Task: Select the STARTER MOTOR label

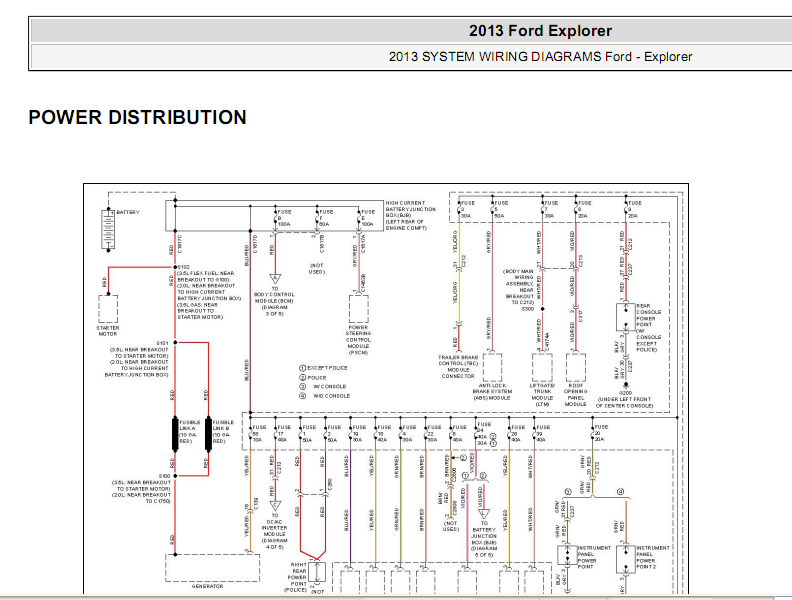Action: coord(108,331)
